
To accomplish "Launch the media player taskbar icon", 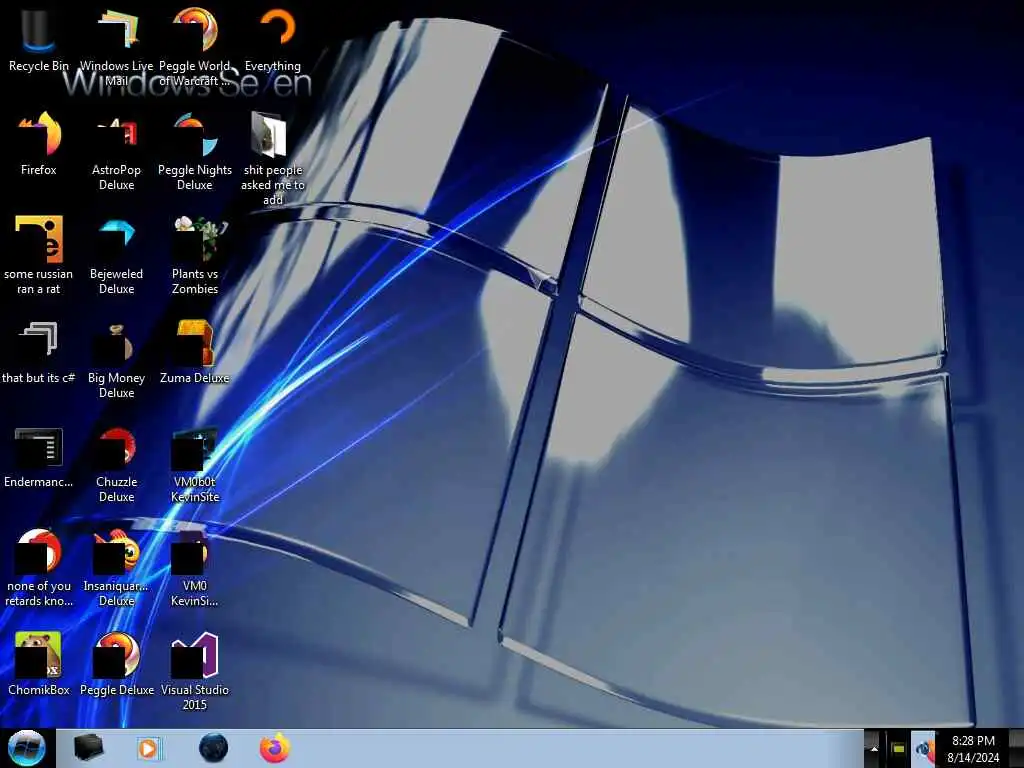I will pos(150,748).
